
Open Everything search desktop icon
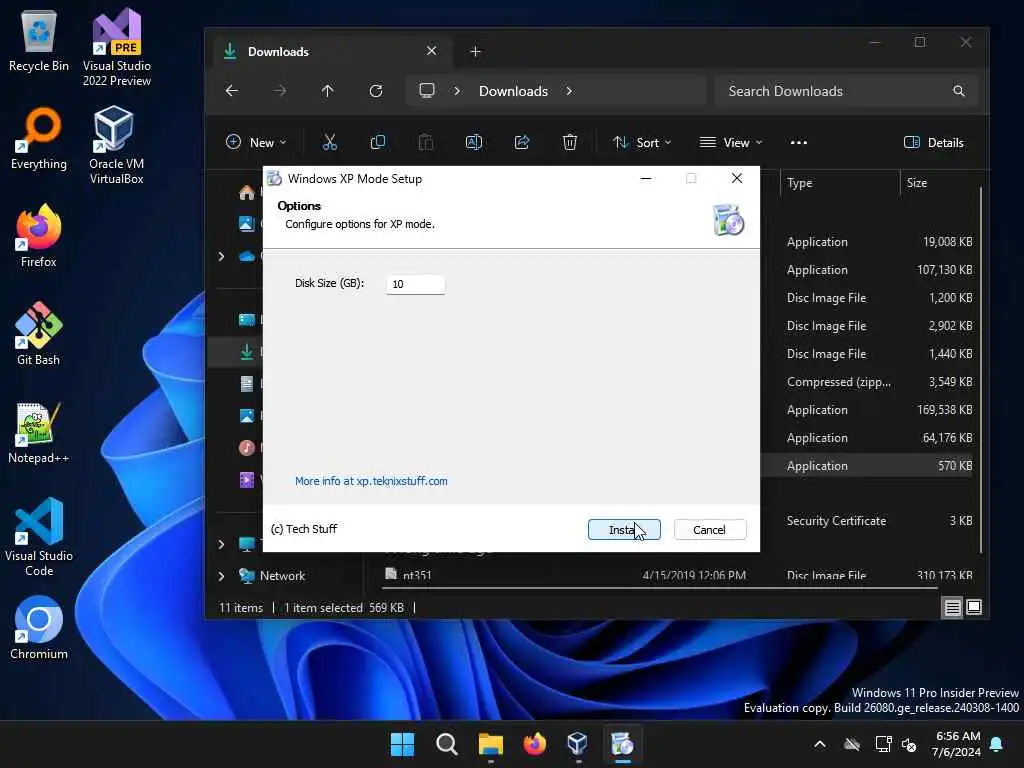click(x=39, y=138)
